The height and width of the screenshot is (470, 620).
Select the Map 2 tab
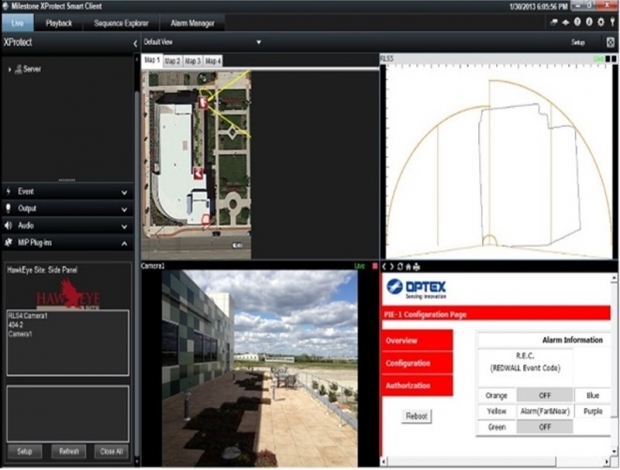(x=172, y=61)
